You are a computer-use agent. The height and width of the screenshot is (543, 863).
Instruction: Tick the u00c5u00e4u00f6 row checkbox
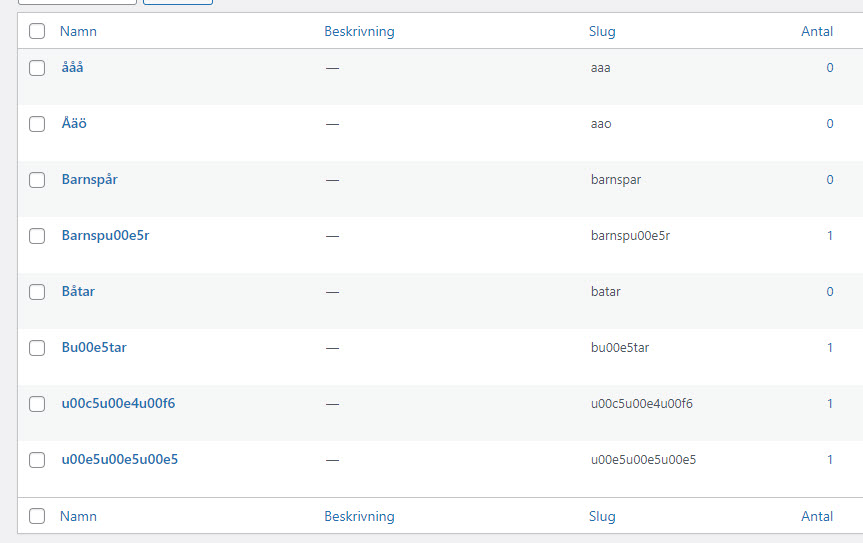[x=37, y=404]
